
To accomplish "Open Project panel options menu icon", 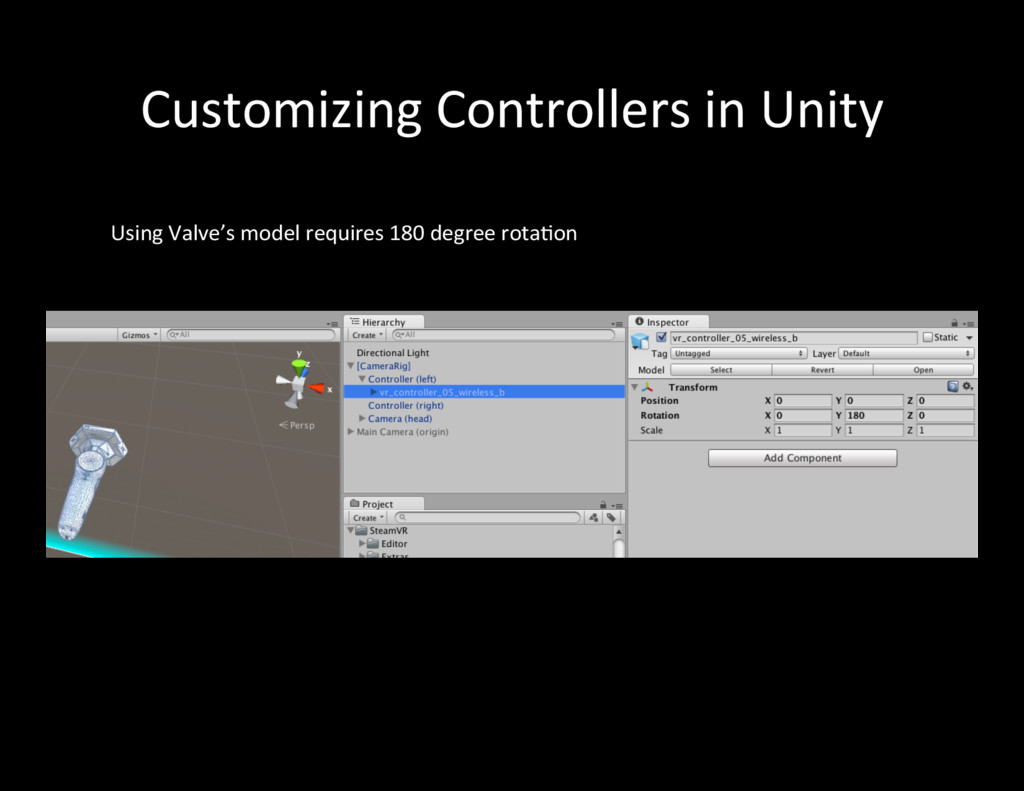I will click(x=616, y=506).
